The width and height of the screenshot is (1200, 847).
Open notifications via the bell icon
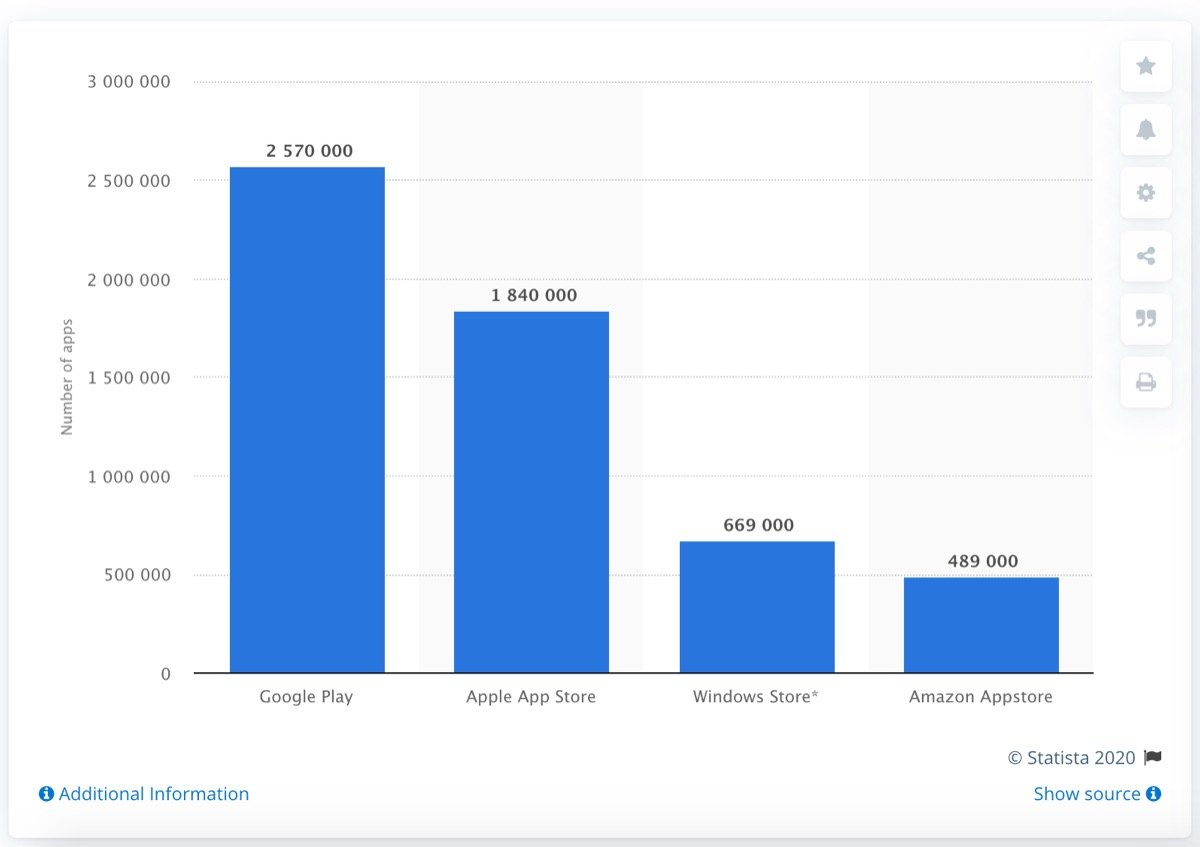pos(1146,129)
